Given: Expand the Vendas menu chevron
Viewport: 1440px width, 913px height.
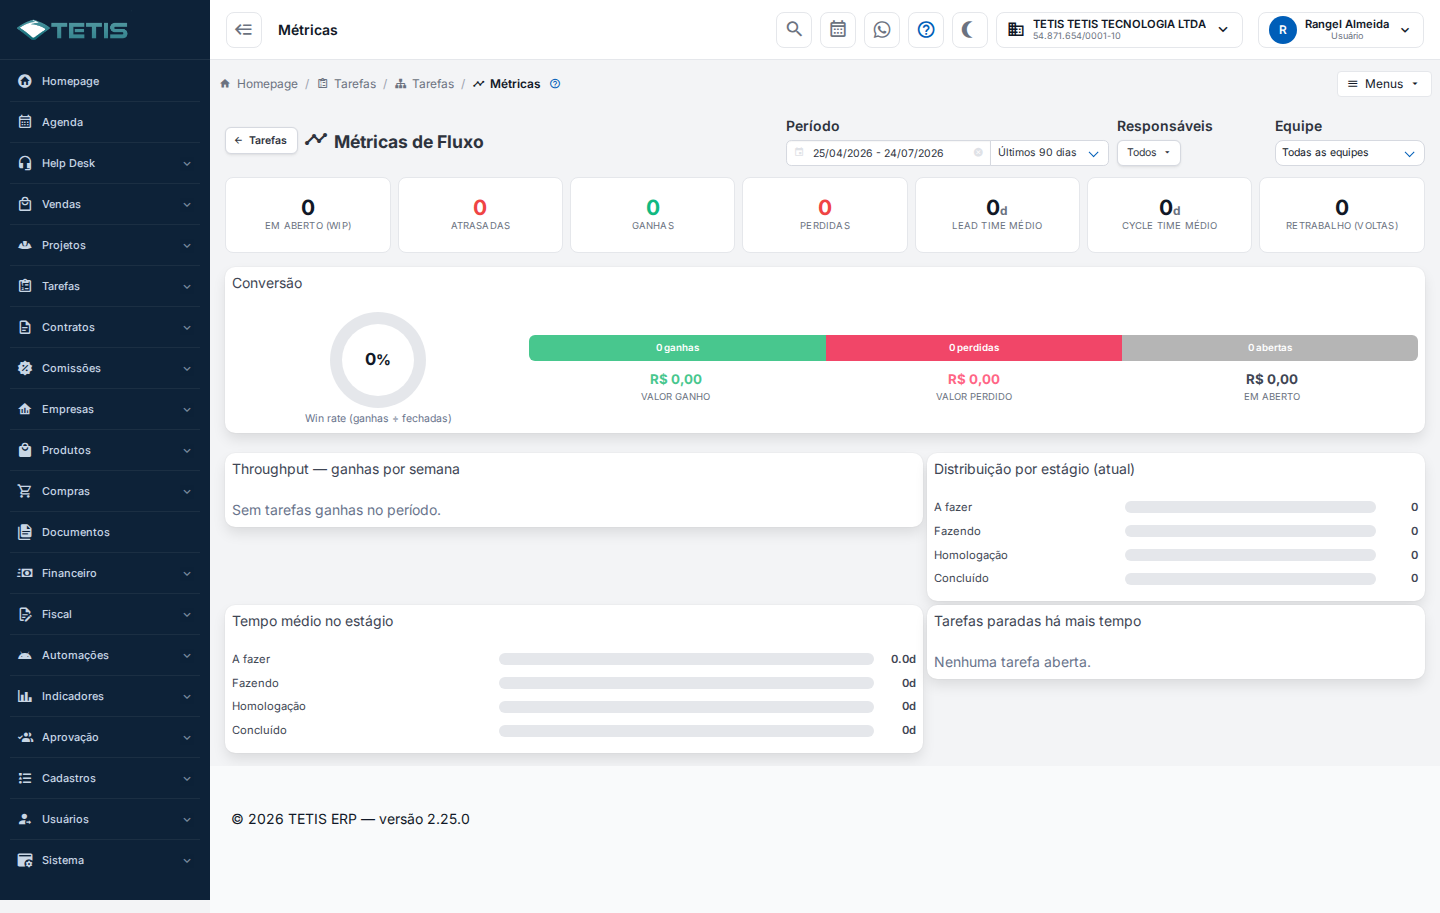Looking at the screenshot, I should click(x=187, y=204).
